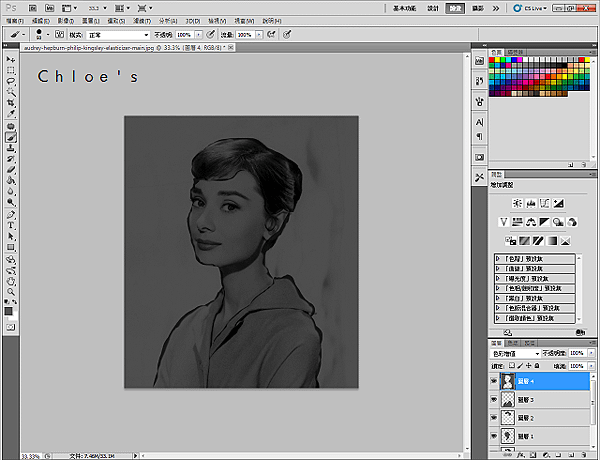Image resolution: width=600 pixels, height=460 pixels.
Task: Add an Exposure adjustment
Action: 558,203
